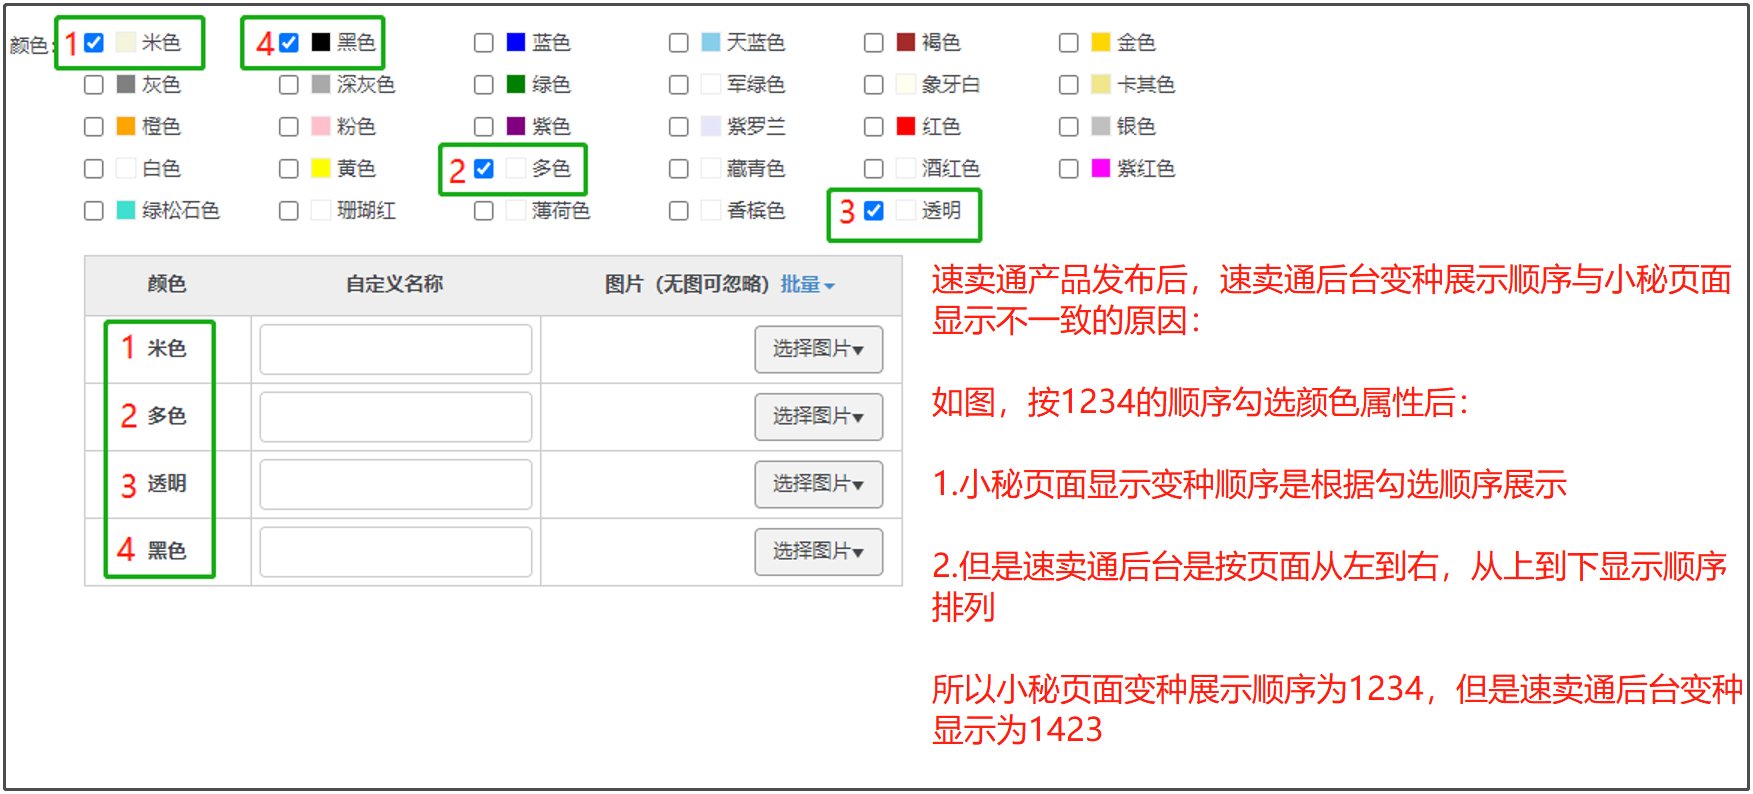Focus the custom name field for 米色
The width and height of the screenshot is (1753, 794).
click(396, 349)
